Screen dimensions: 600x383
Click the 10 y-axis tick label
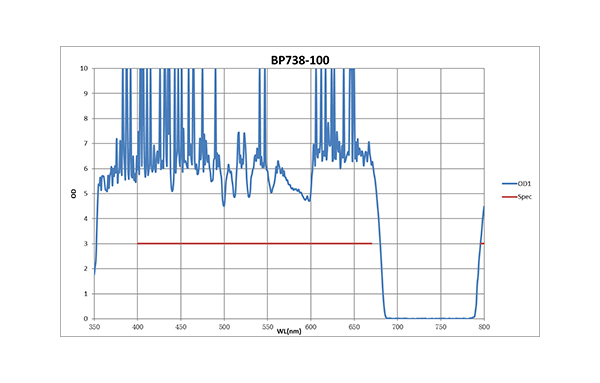[84, 68]
